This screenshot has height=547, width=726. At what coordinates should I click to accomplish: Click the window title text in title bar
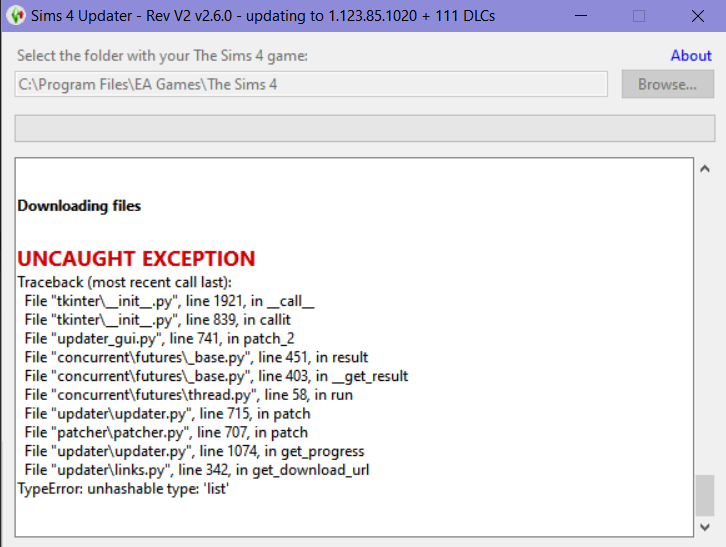coord(265,16)
